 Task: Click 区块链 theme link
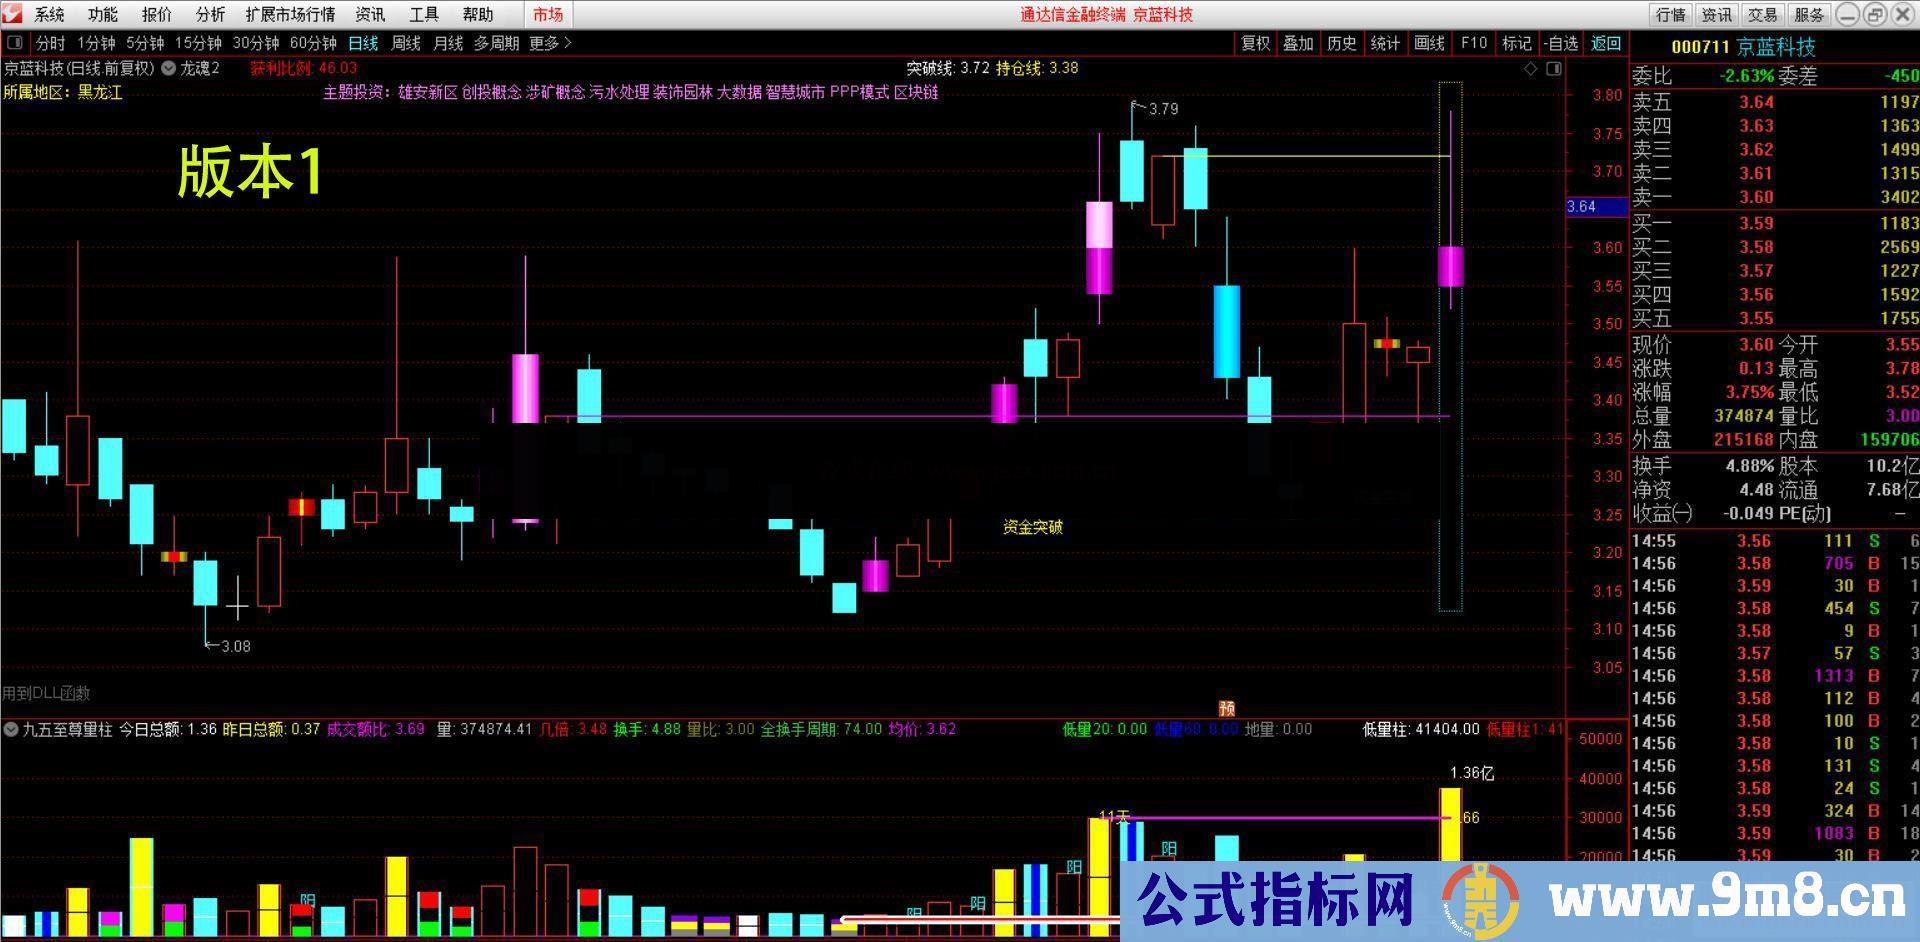point(916,92)
